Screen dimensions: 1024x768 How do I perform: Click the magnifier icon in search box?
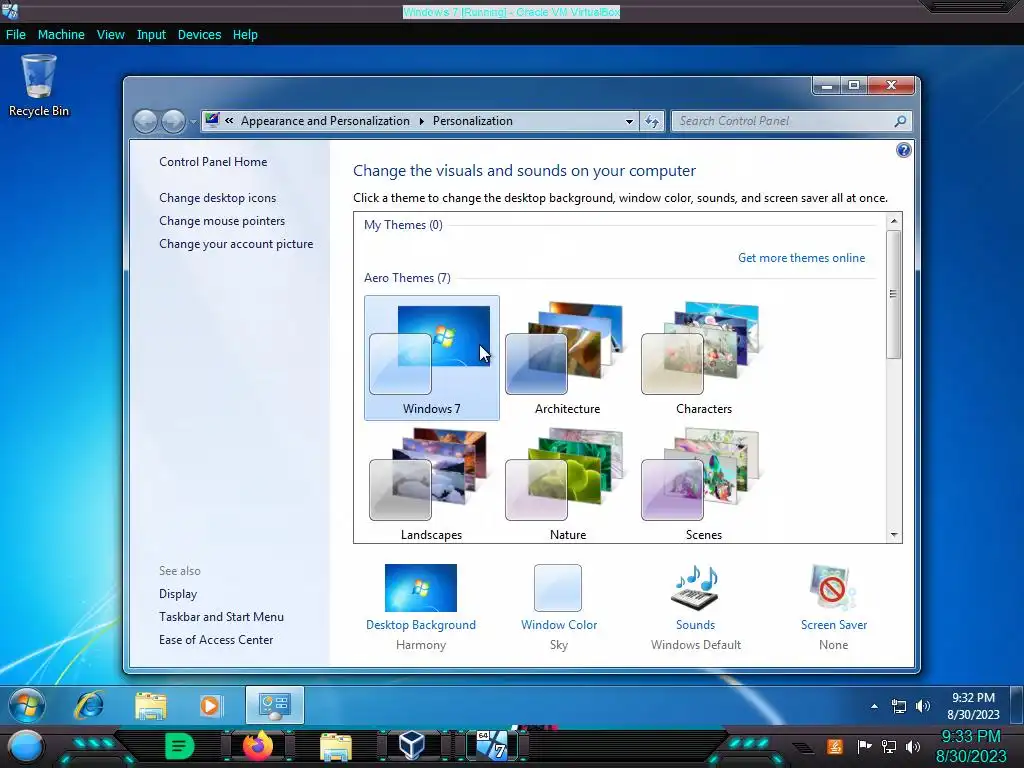coord(900,121)
